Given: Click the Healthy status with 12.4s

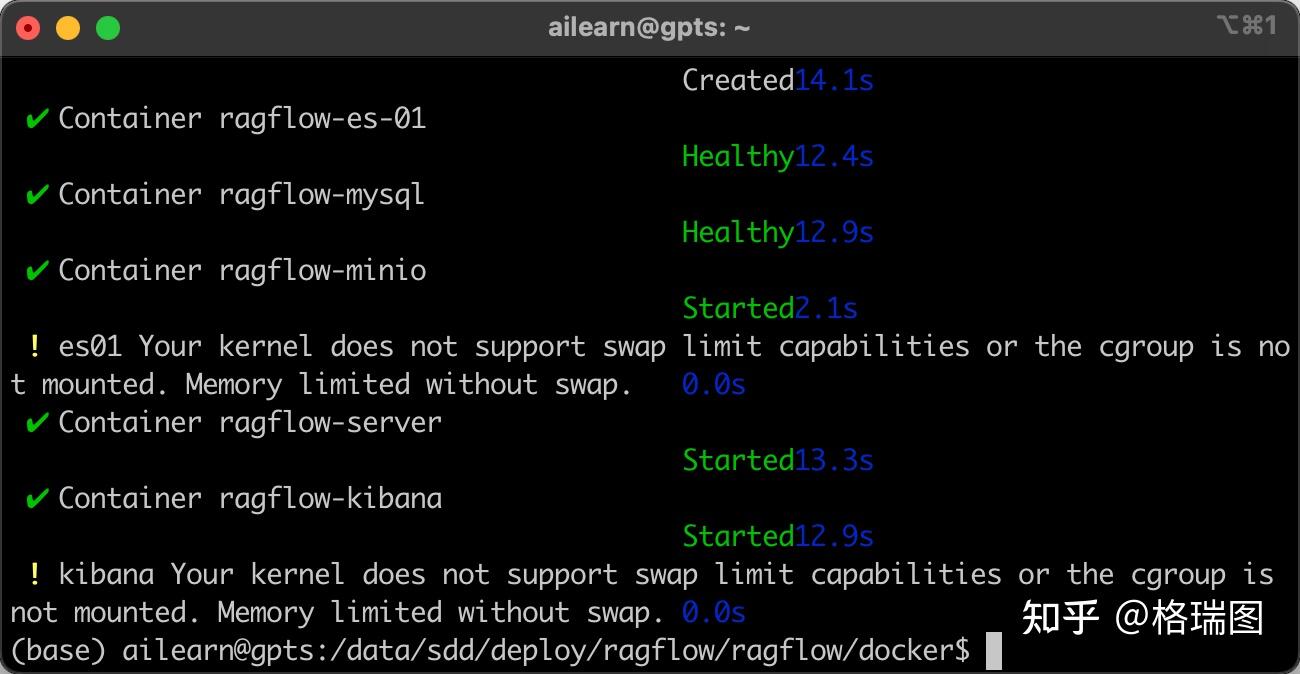Looking at the screenshot, I should pyautogui.click(x=738, y=157).
